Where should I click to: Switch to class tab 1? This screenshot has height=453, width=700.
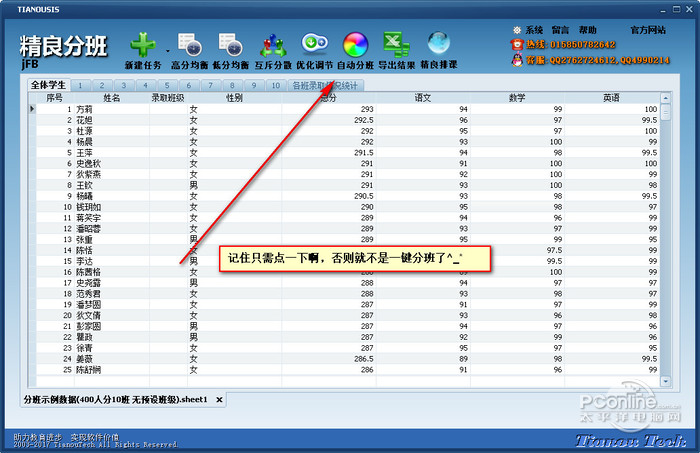[80, 85]
